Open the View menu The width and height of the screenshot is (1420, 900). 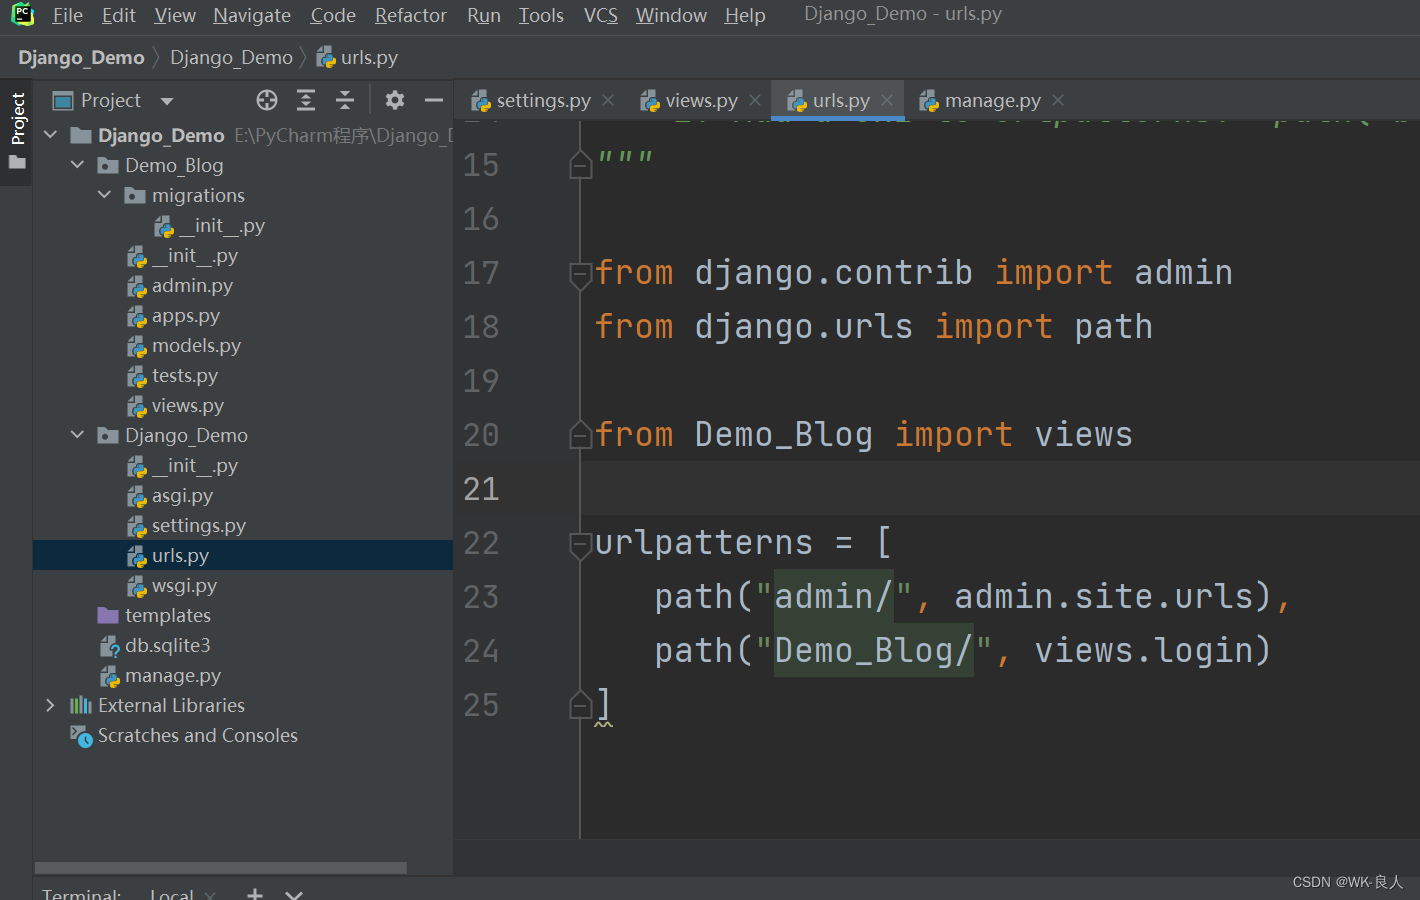click(175, 15)
